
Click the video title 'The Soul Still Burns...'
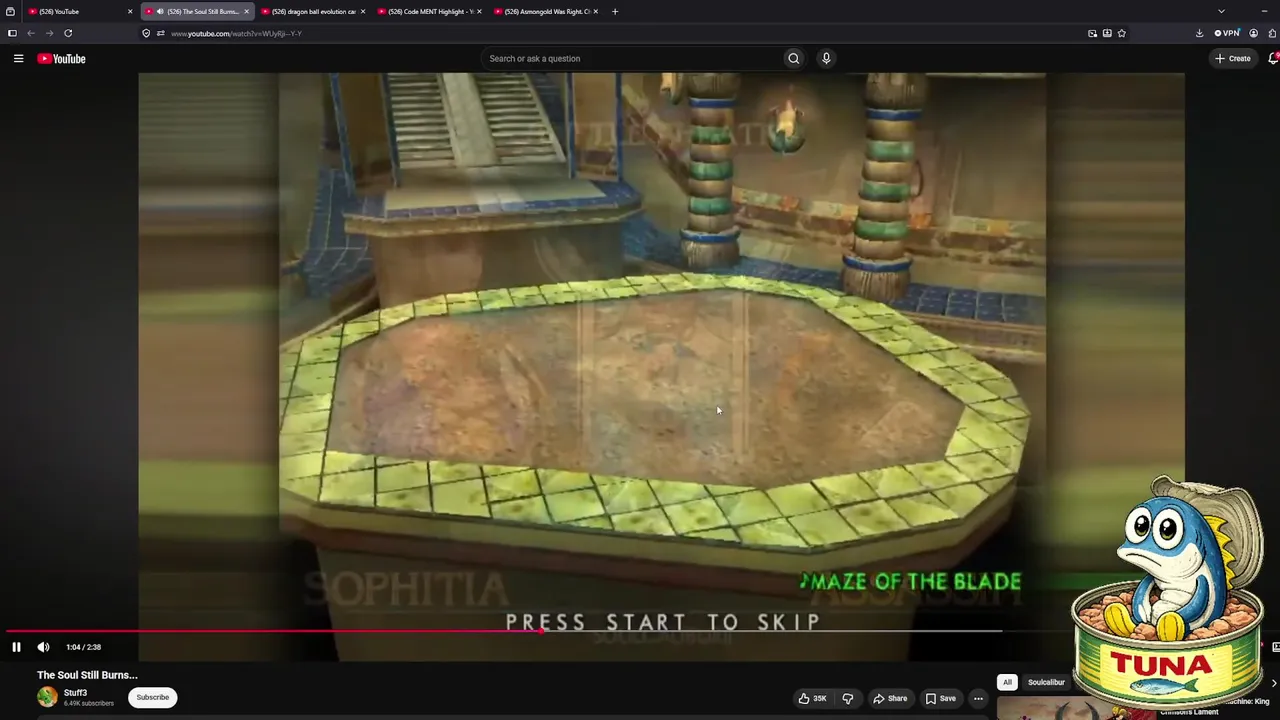87,675
